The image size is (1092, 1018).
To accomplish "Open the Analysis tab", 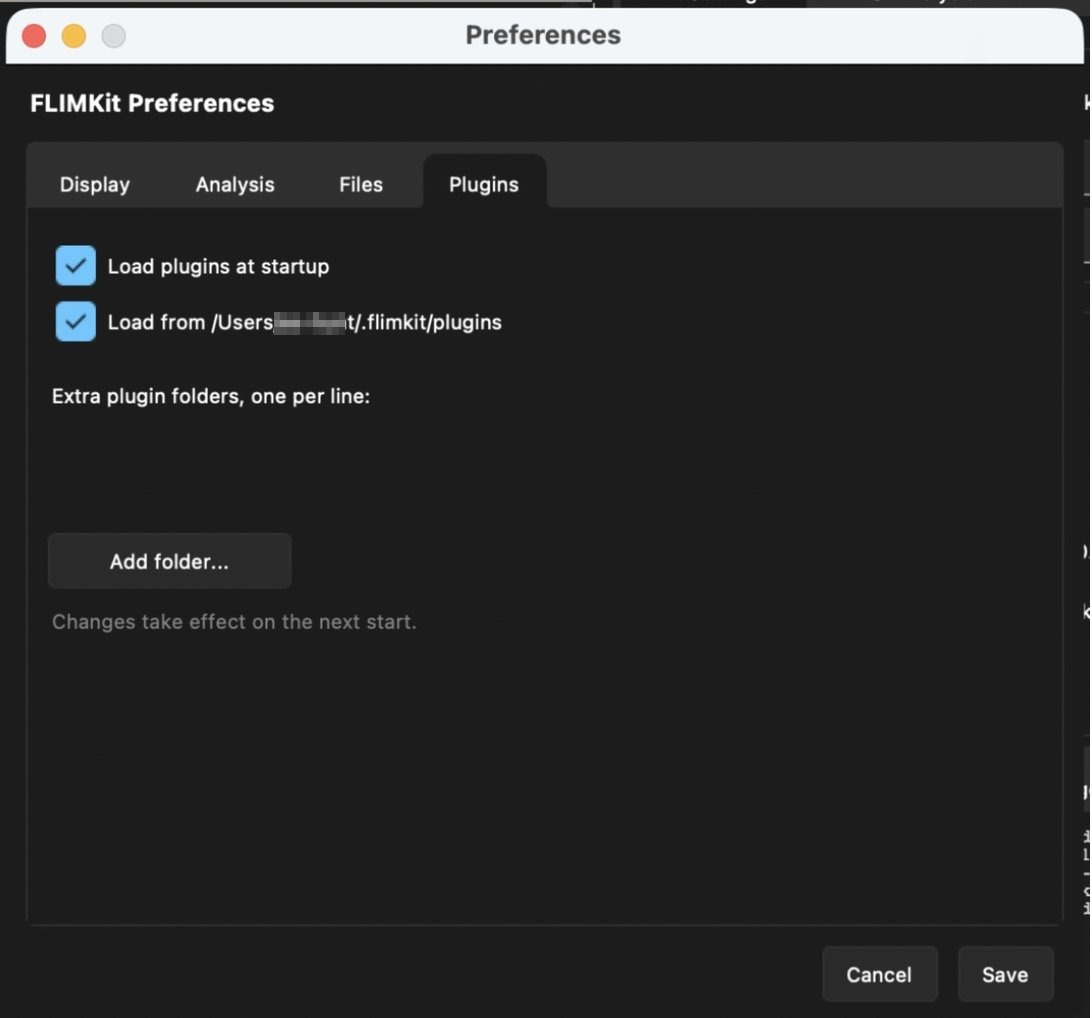I will coord(235,185).
